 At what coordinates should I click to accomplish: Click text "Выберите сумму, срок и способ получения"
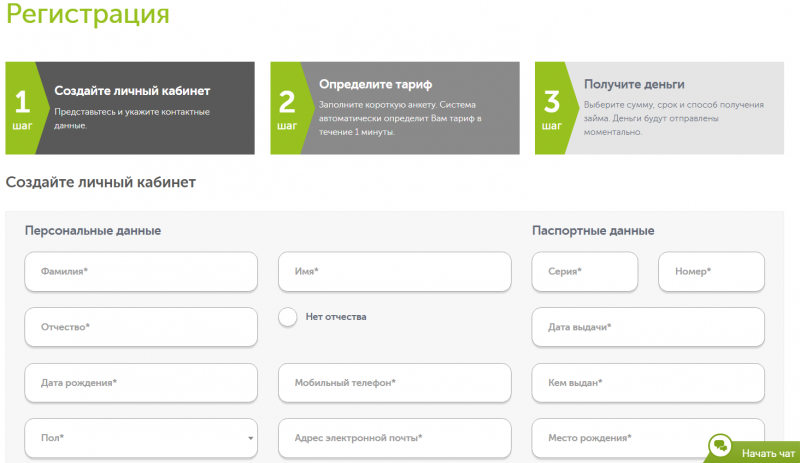click(673, 105)
